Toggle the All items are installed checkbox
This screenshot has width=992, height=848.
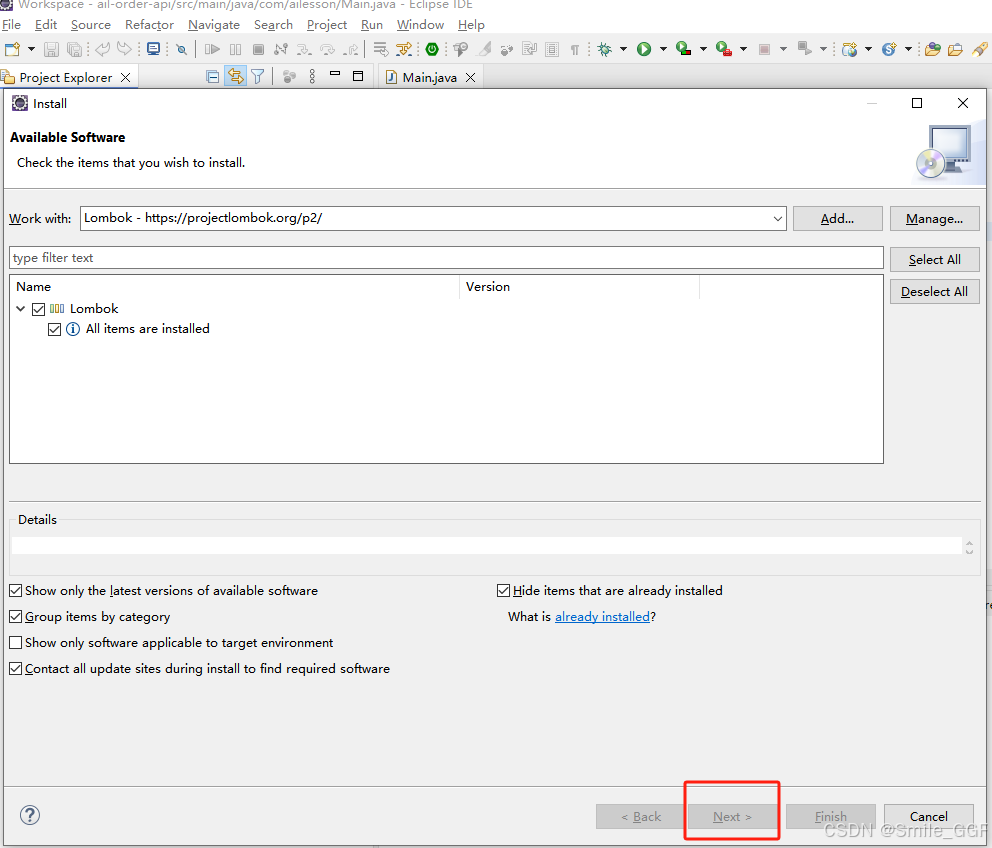[x=54, y=329]
